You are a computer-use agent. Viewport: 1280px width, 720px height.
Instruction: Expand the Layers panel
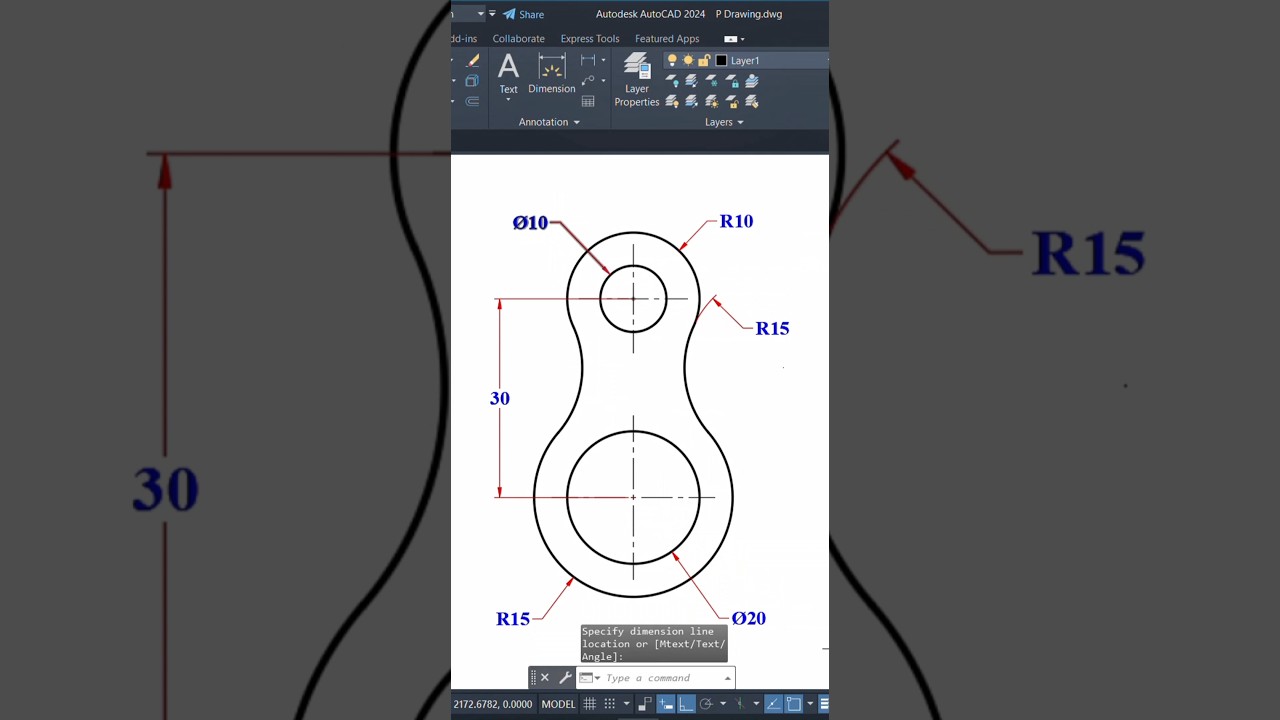[724, 122]
